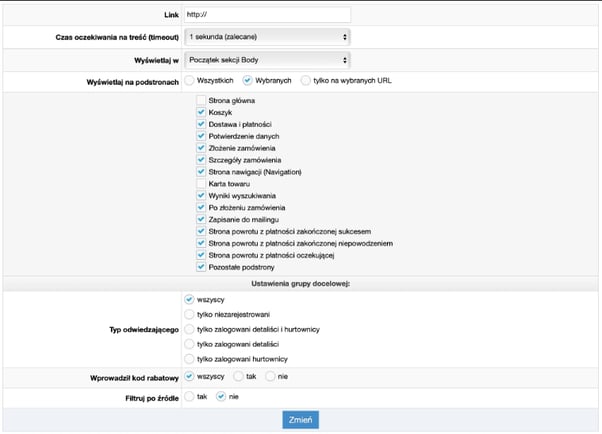
Task: Enable the 'Karta towaru' checkbox
Action: click(x=201, y=184)
